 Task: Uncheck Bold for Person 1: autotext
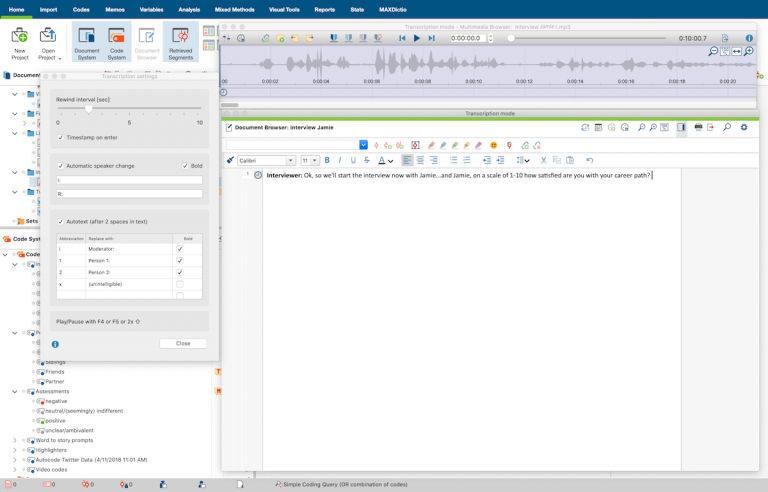click(x=180, y=261)
